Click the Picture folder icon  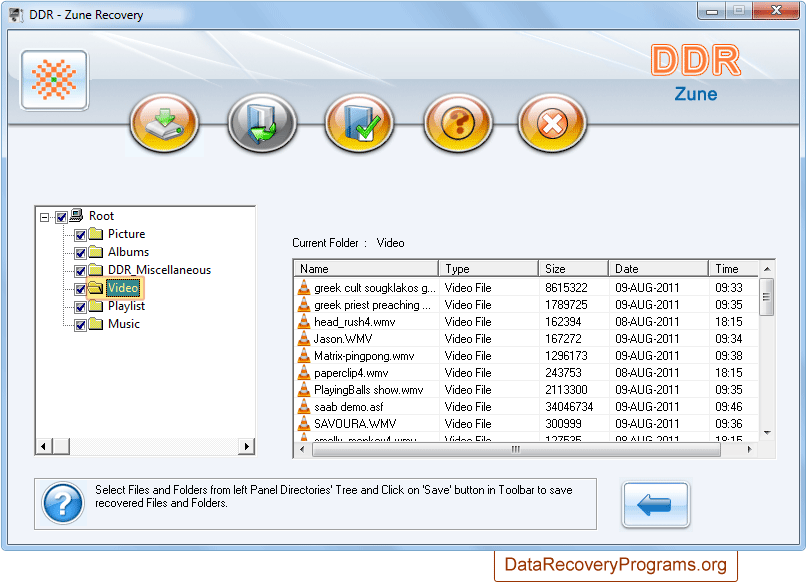[96, 234]
